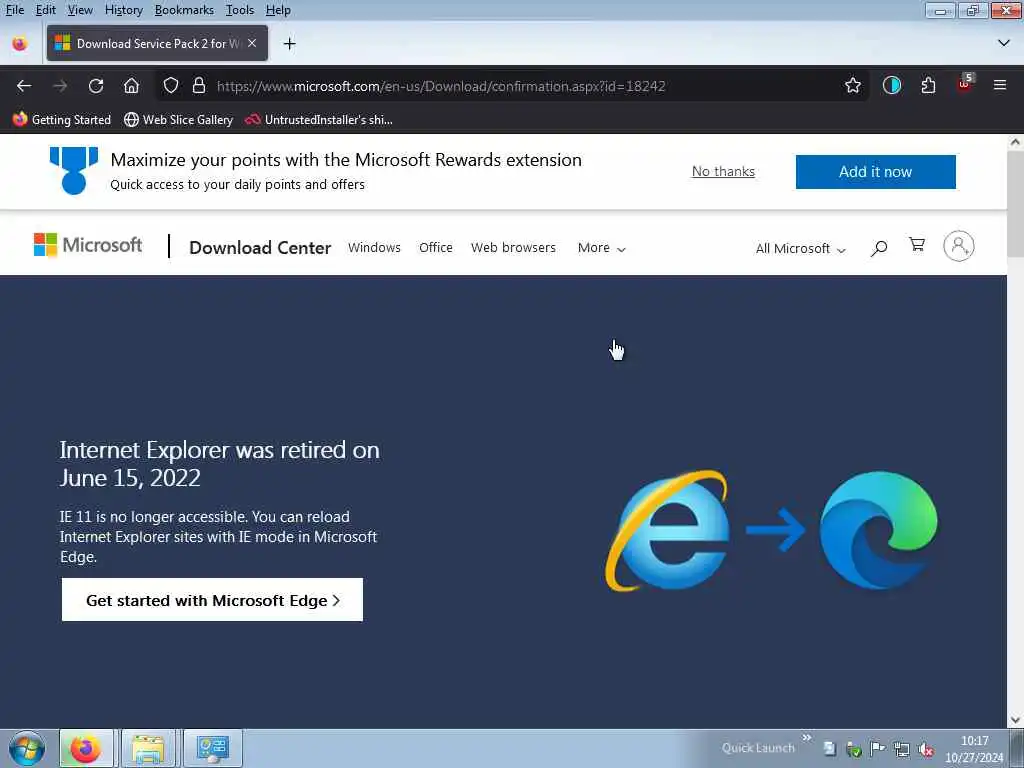
Task: Open a new tab with plus
Action: coord(289,44)
